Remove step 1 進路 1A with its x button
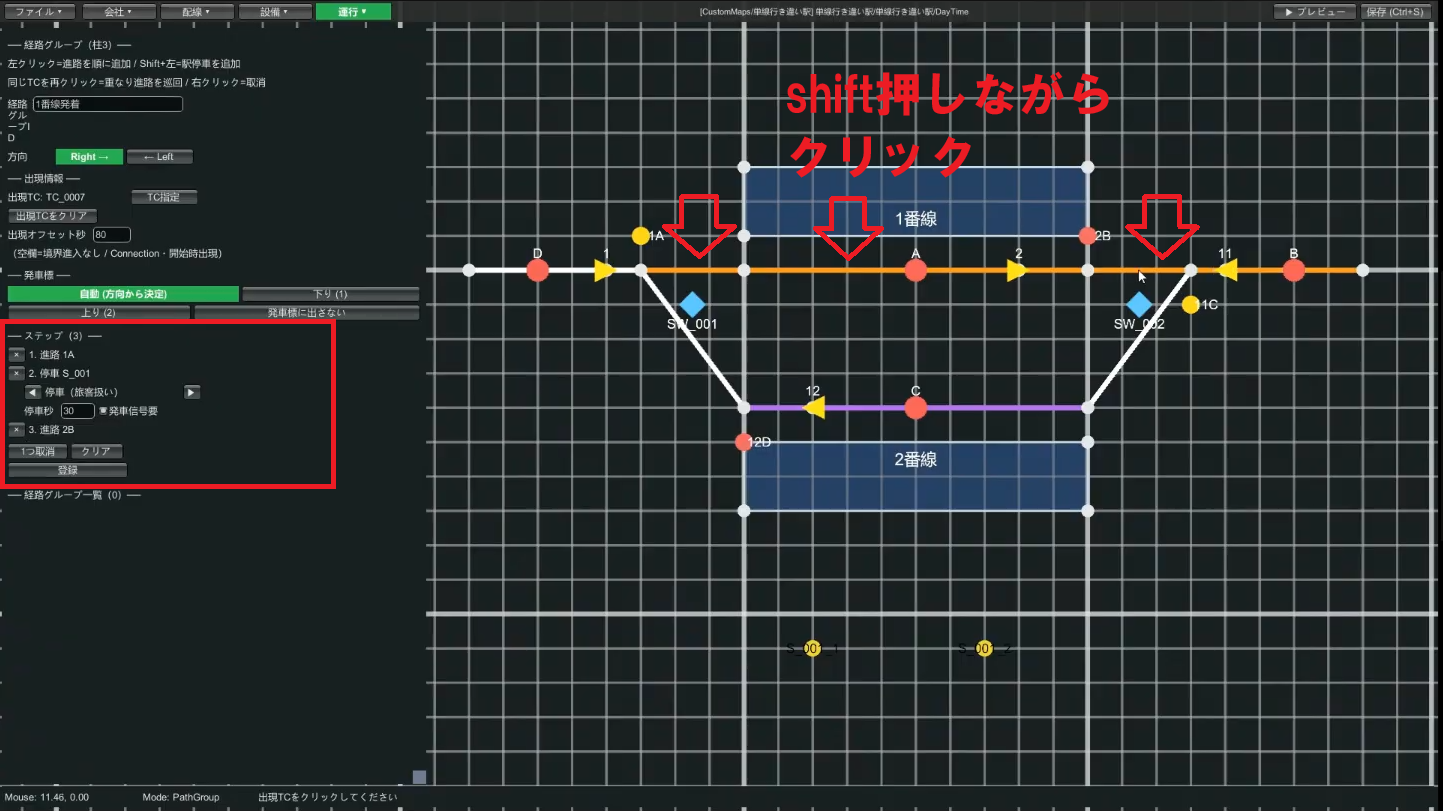1443x811 pixels. pos(16,354)
